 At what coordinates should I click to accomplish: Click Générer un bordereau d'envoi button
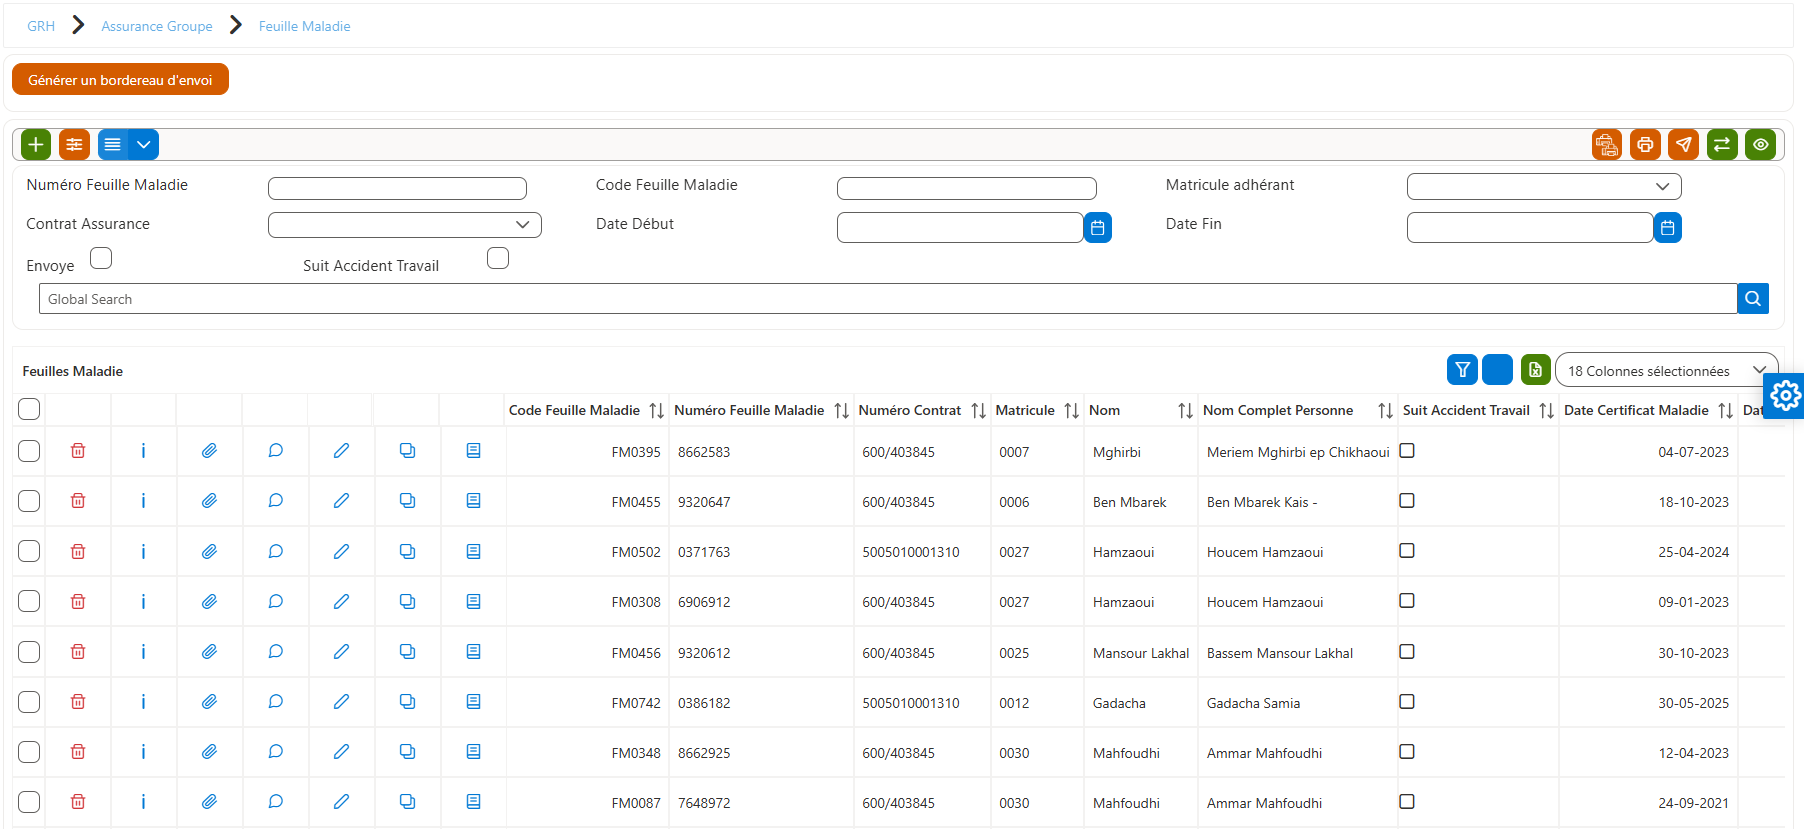[x=120, y=80]
